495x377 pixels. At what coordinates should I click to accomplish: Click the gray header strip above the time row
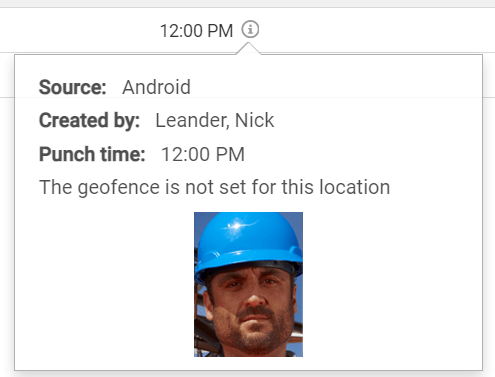point(247,3)
